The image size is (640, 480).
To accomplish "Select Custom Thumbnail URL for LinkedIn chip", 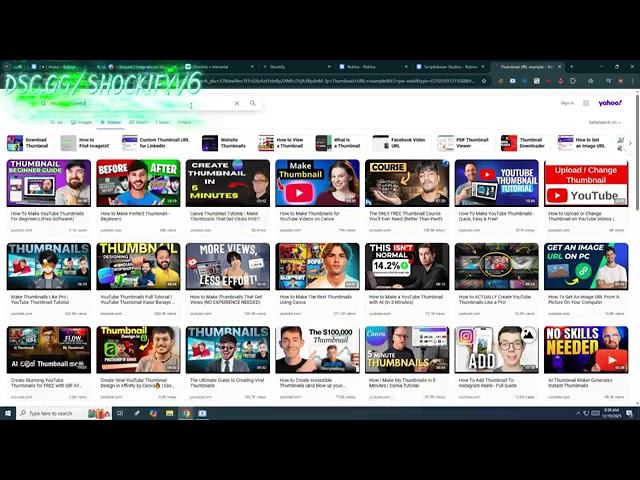I will click(157, 143).
